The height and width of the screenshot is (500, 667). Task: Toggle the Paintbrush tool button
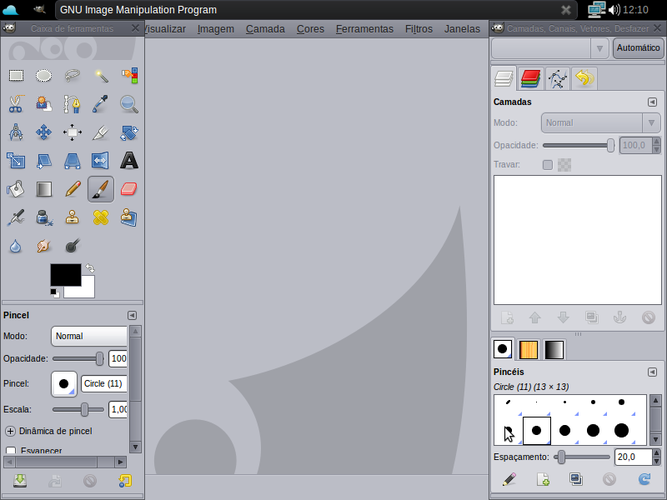[101, 189]
